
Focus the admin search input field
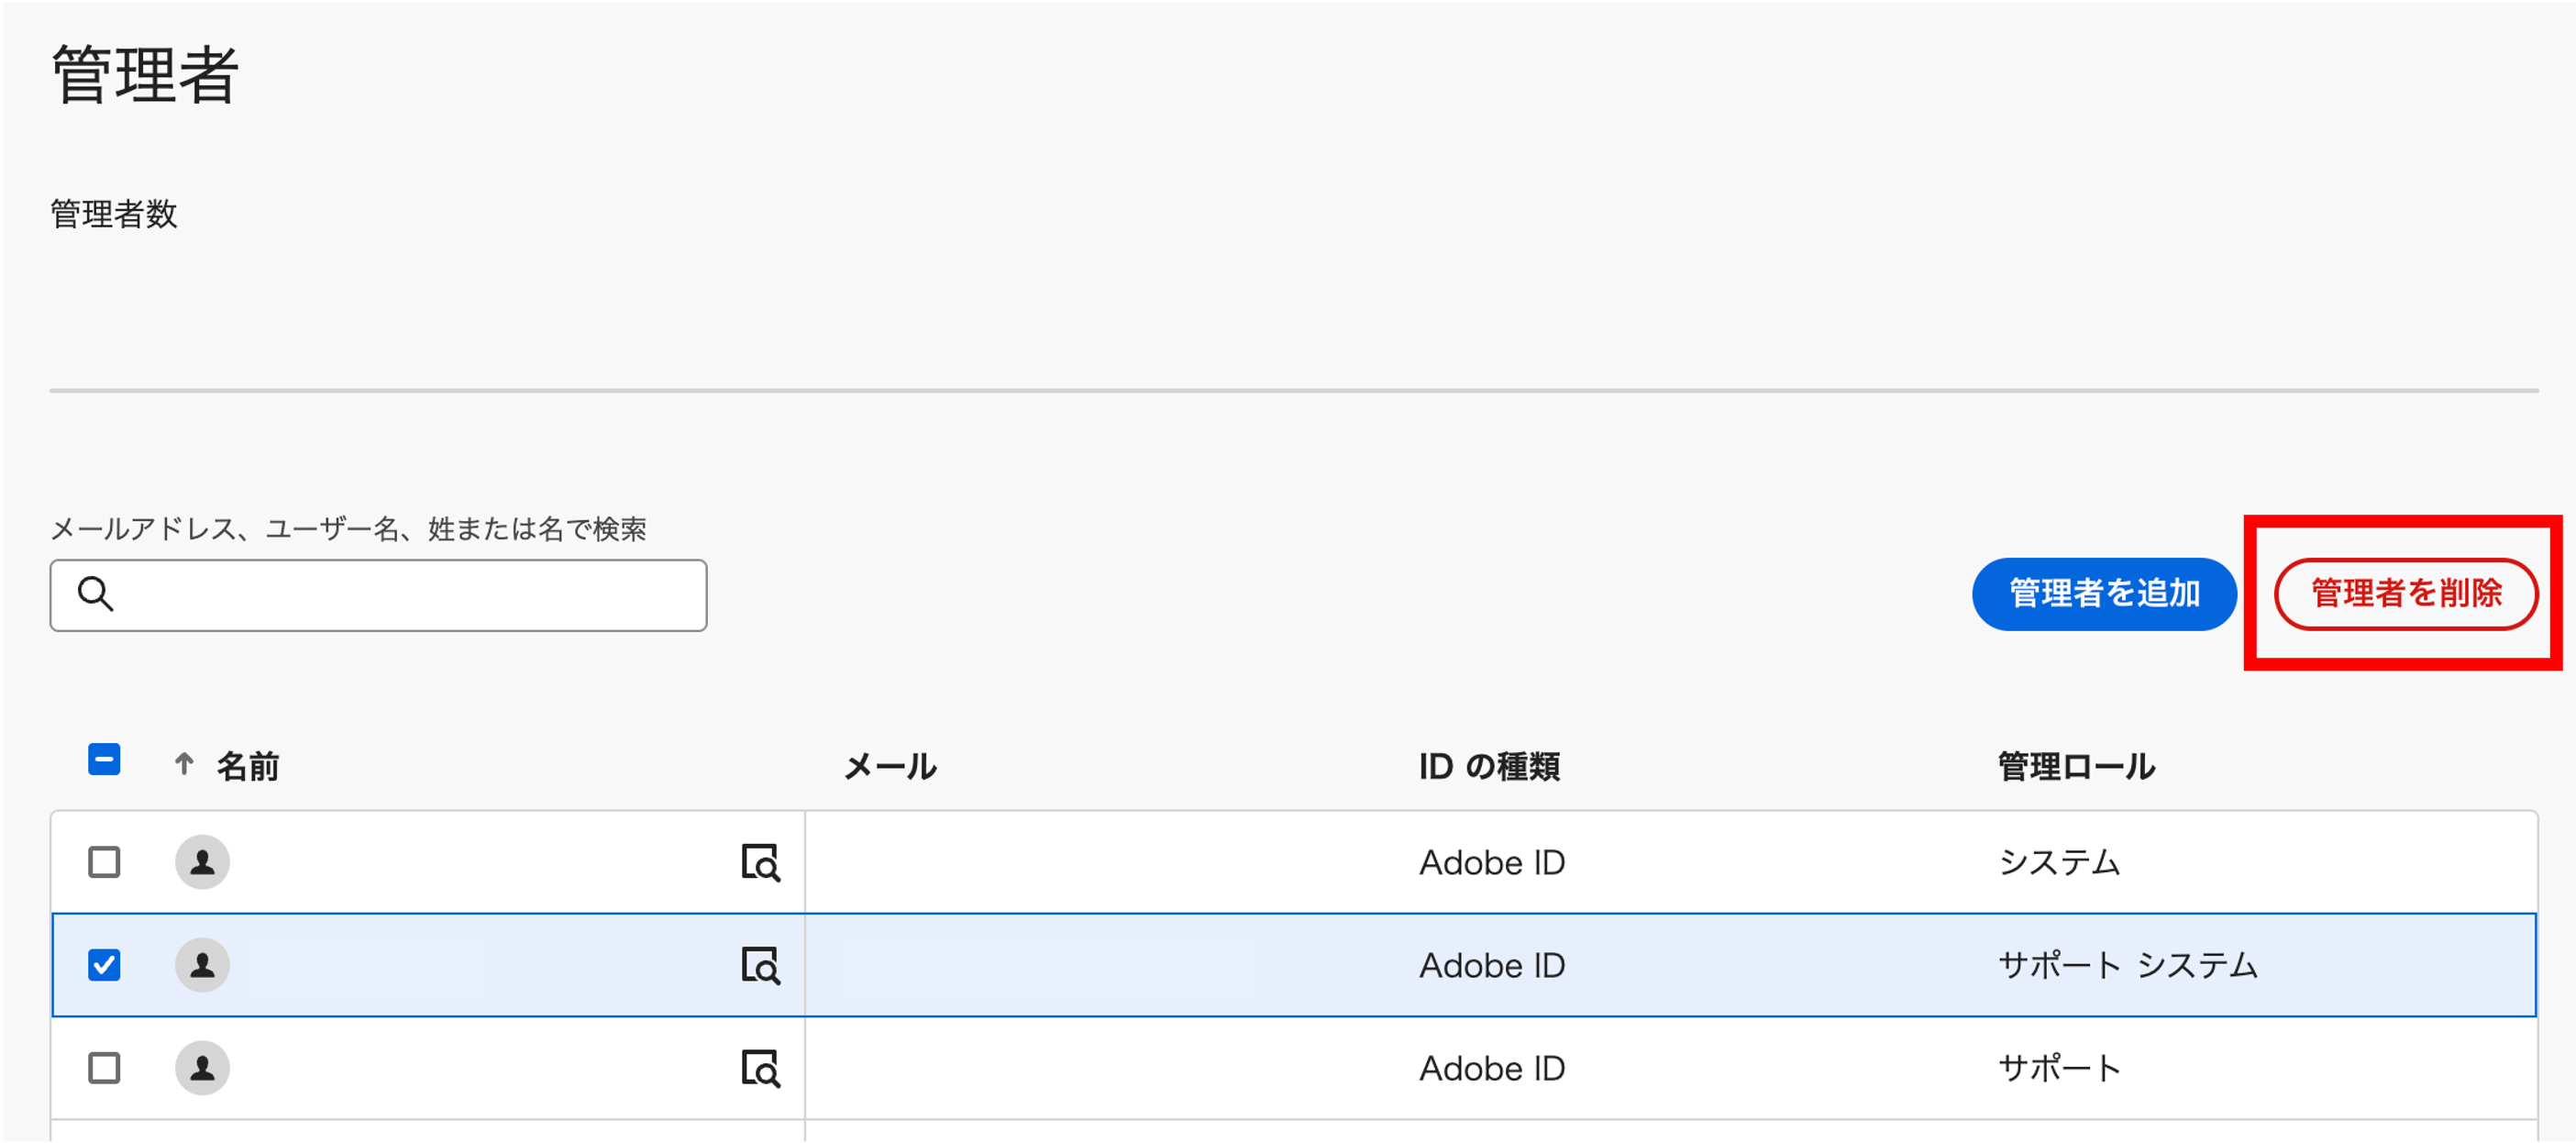point(400,595)
